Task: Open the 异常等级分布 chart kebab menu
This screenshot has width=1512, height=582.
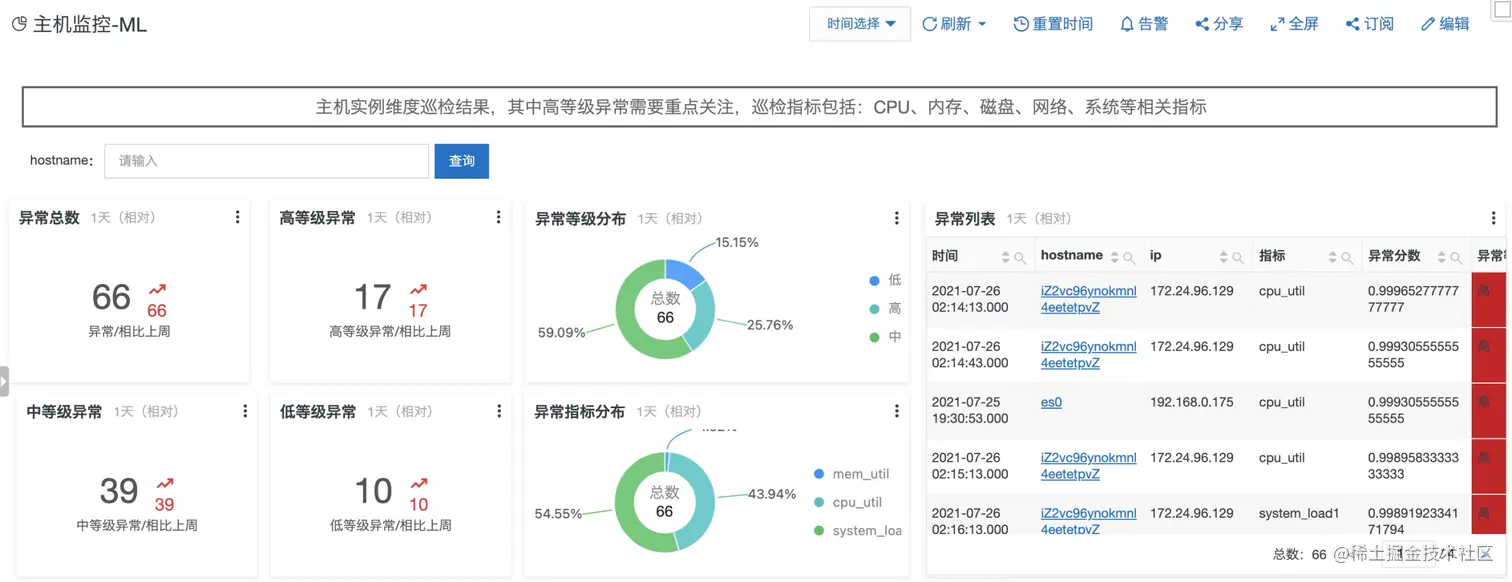Action: 896,218
